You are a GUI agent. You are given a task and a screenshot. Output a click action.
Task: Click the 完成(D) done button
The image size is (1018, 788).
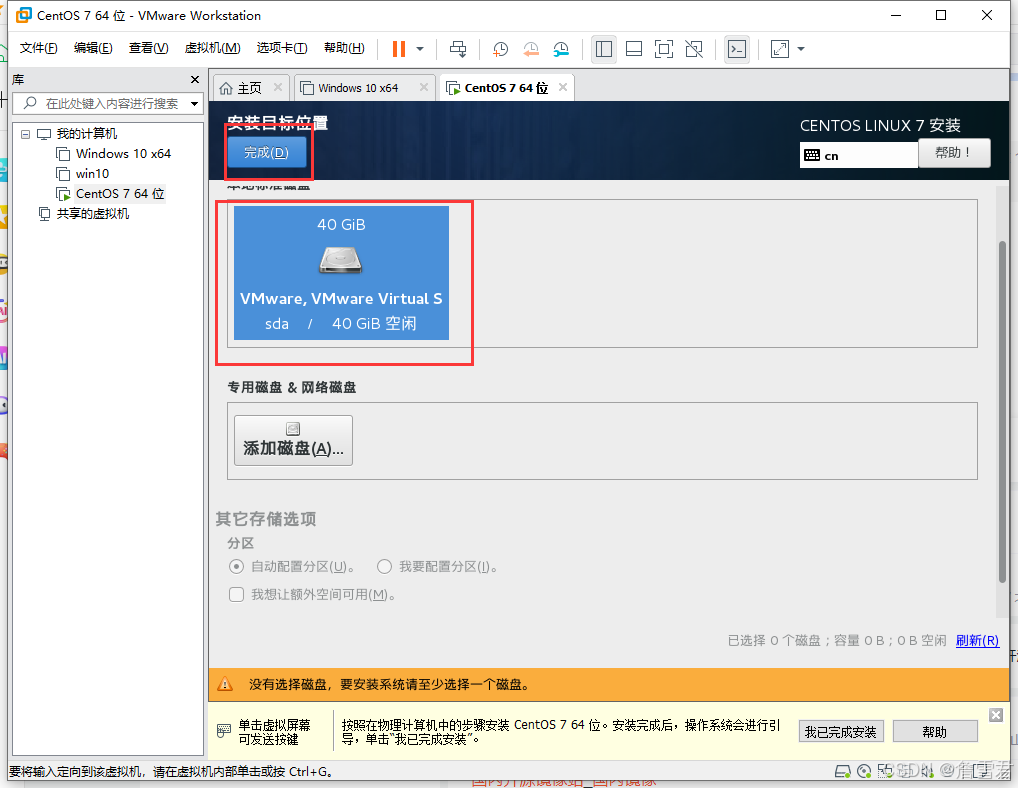click(266, 153)
